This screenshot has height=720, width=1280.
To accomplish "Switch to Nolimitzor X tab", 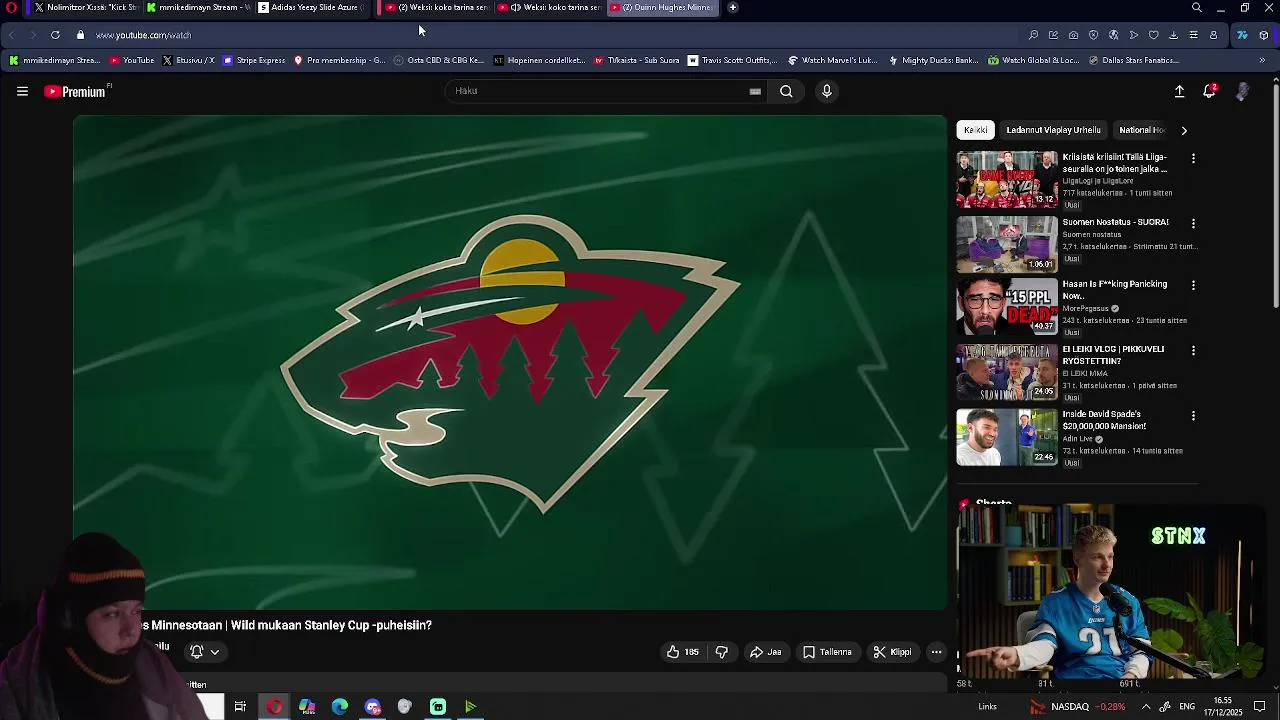I will pyautogui.click(x=86, y=7).
